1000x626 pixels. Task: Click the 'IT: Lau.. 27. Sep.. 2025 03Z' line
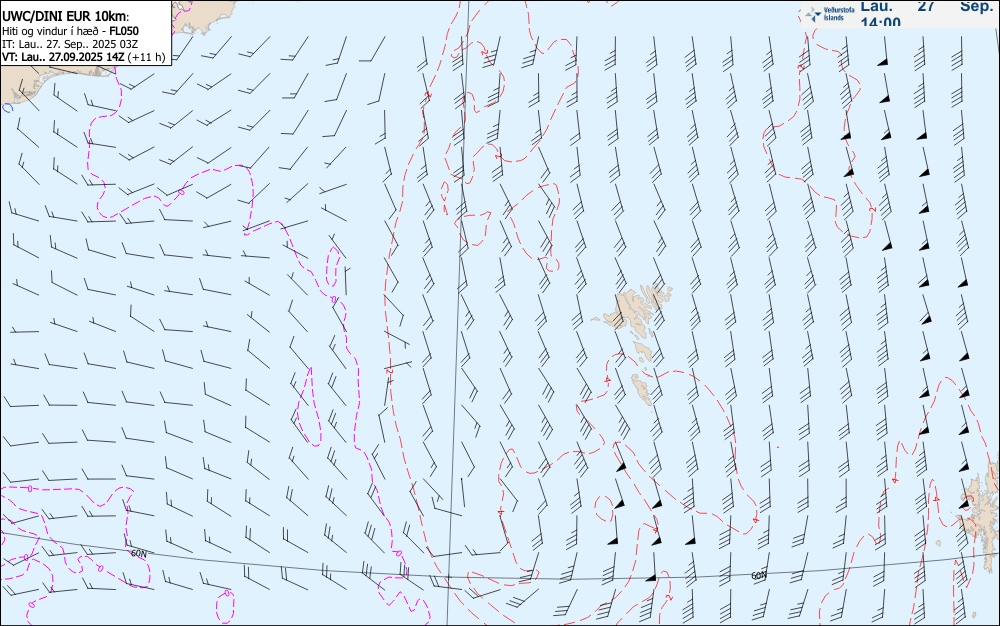pos(70,44)
